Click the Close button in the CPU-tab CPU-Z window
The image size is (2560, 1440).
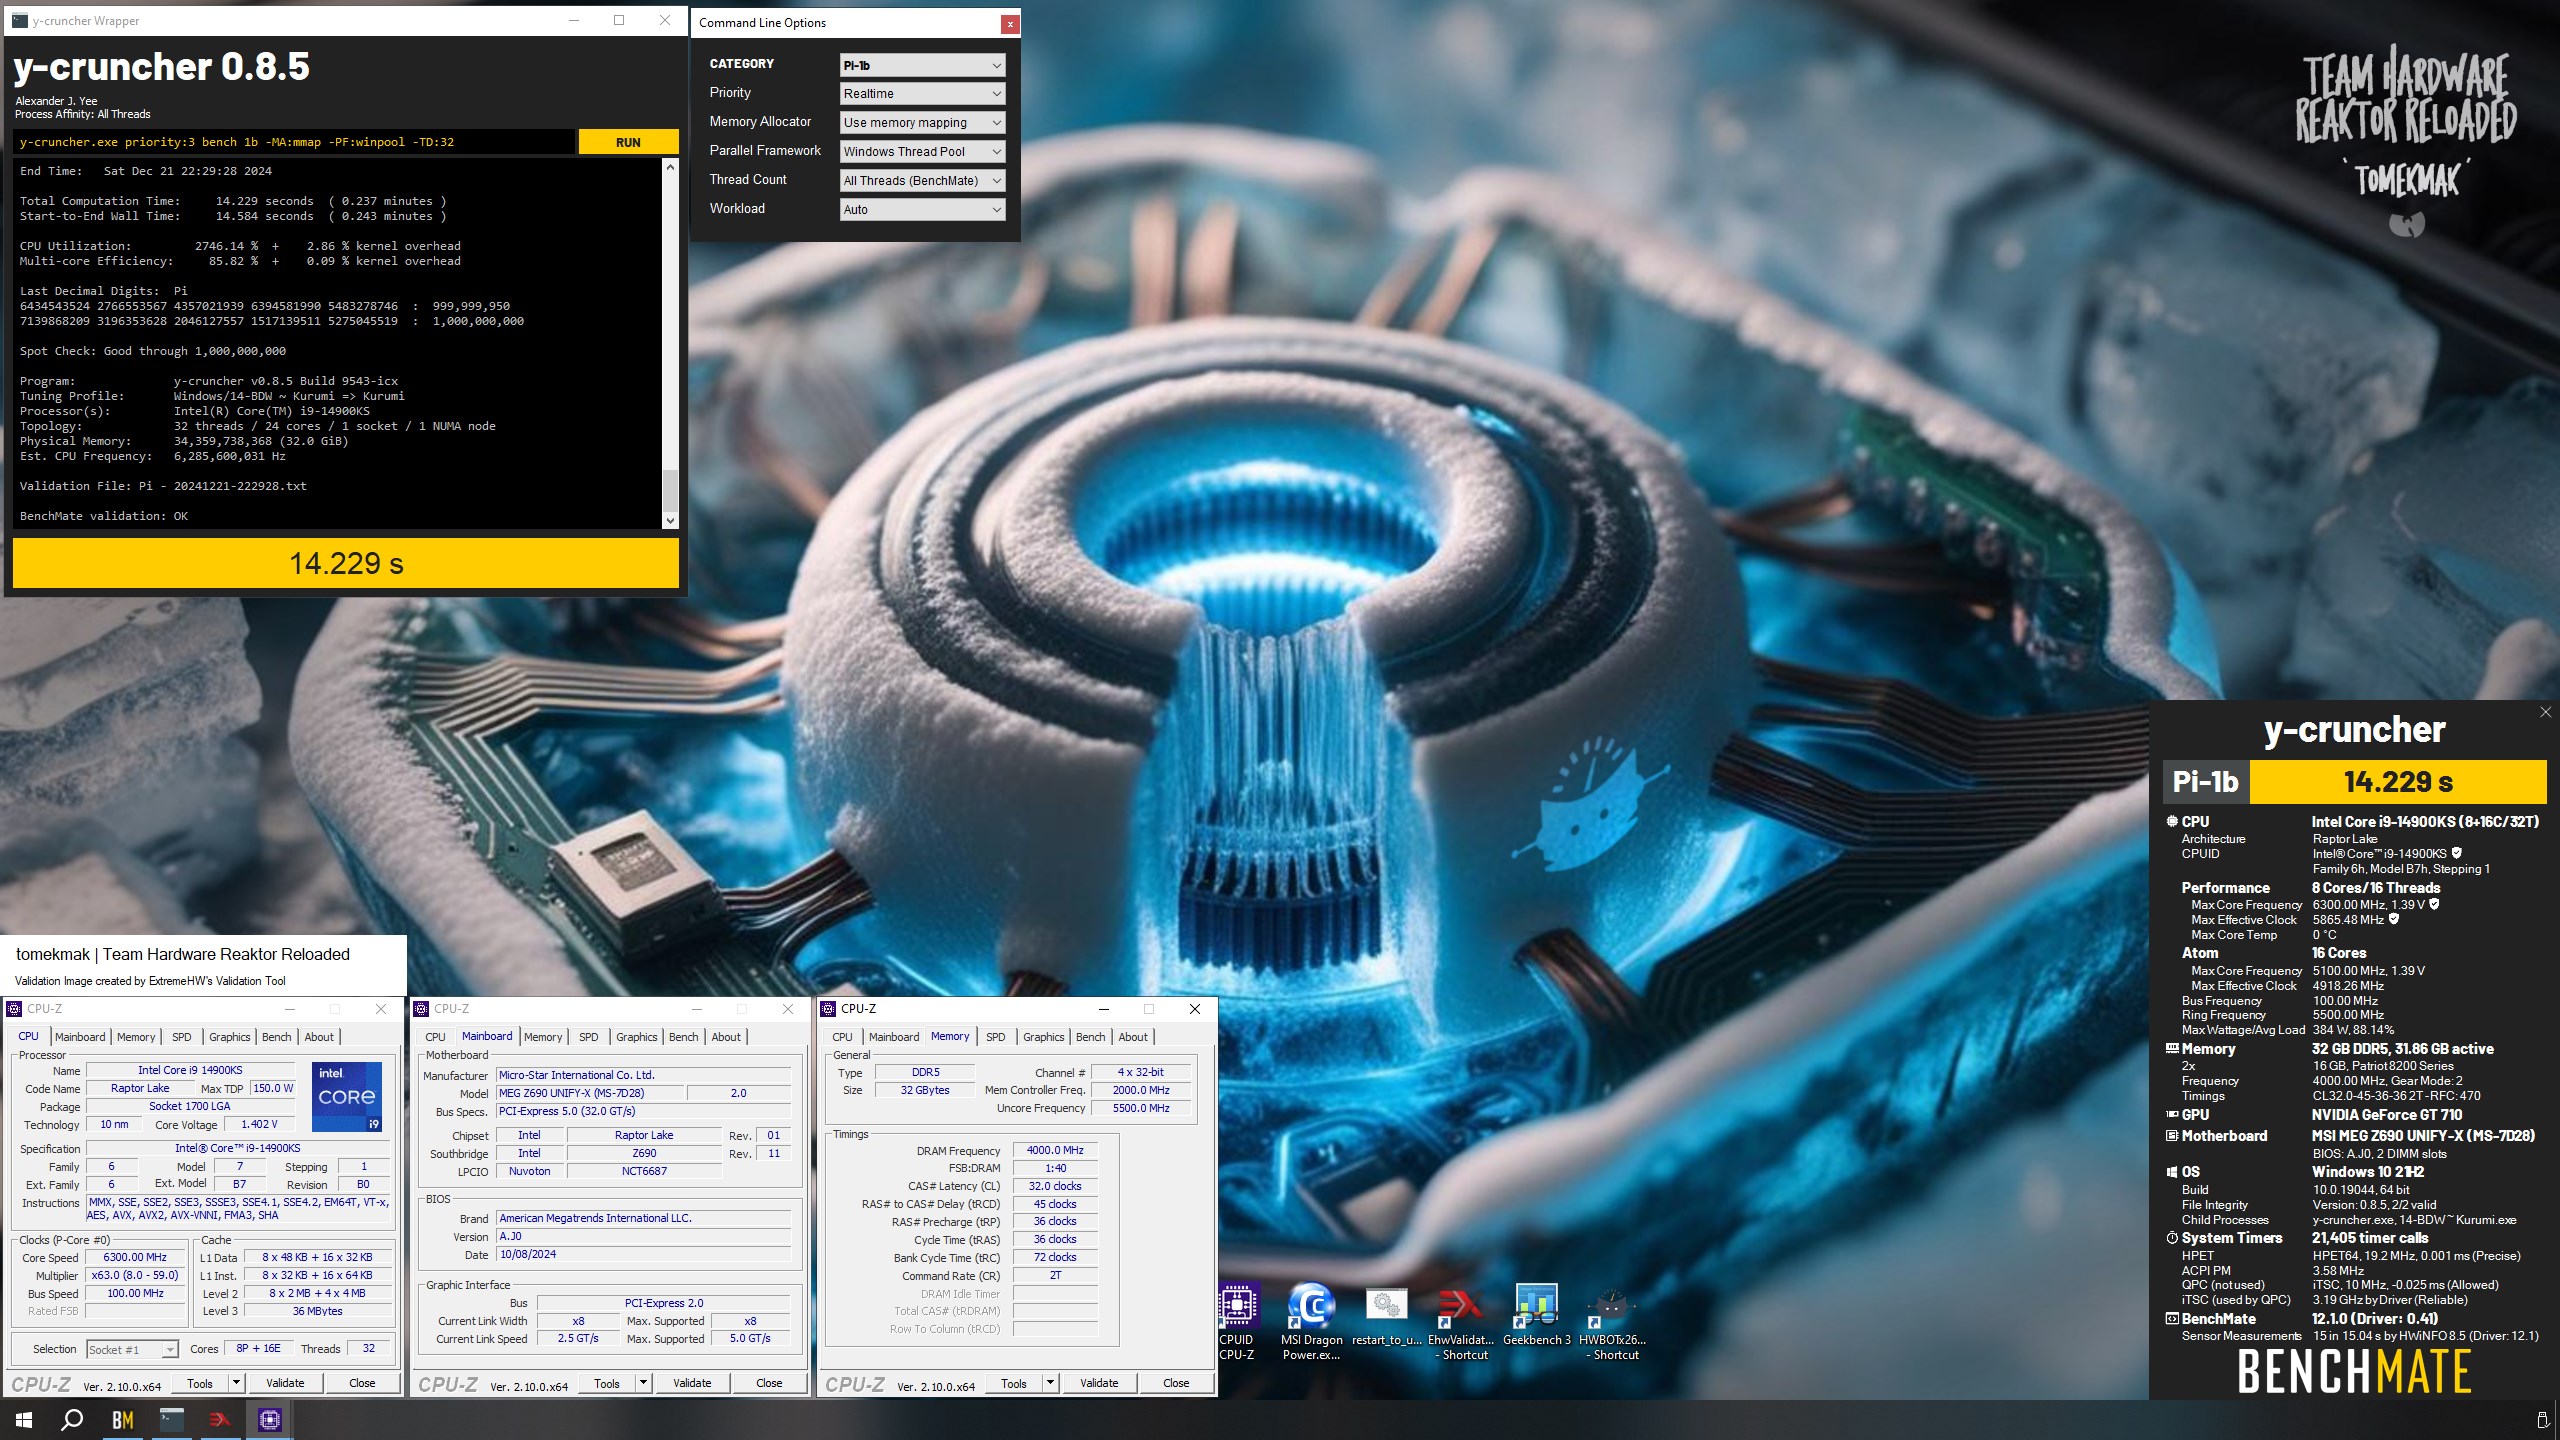(362, 1383)
